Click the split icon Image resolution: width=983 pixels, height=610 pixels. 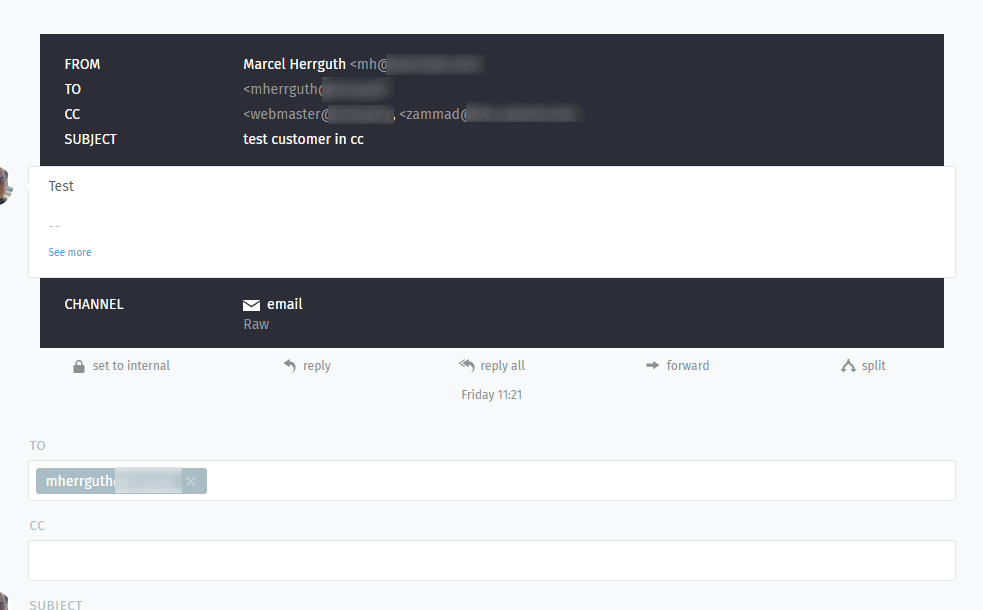click(848, 365)
